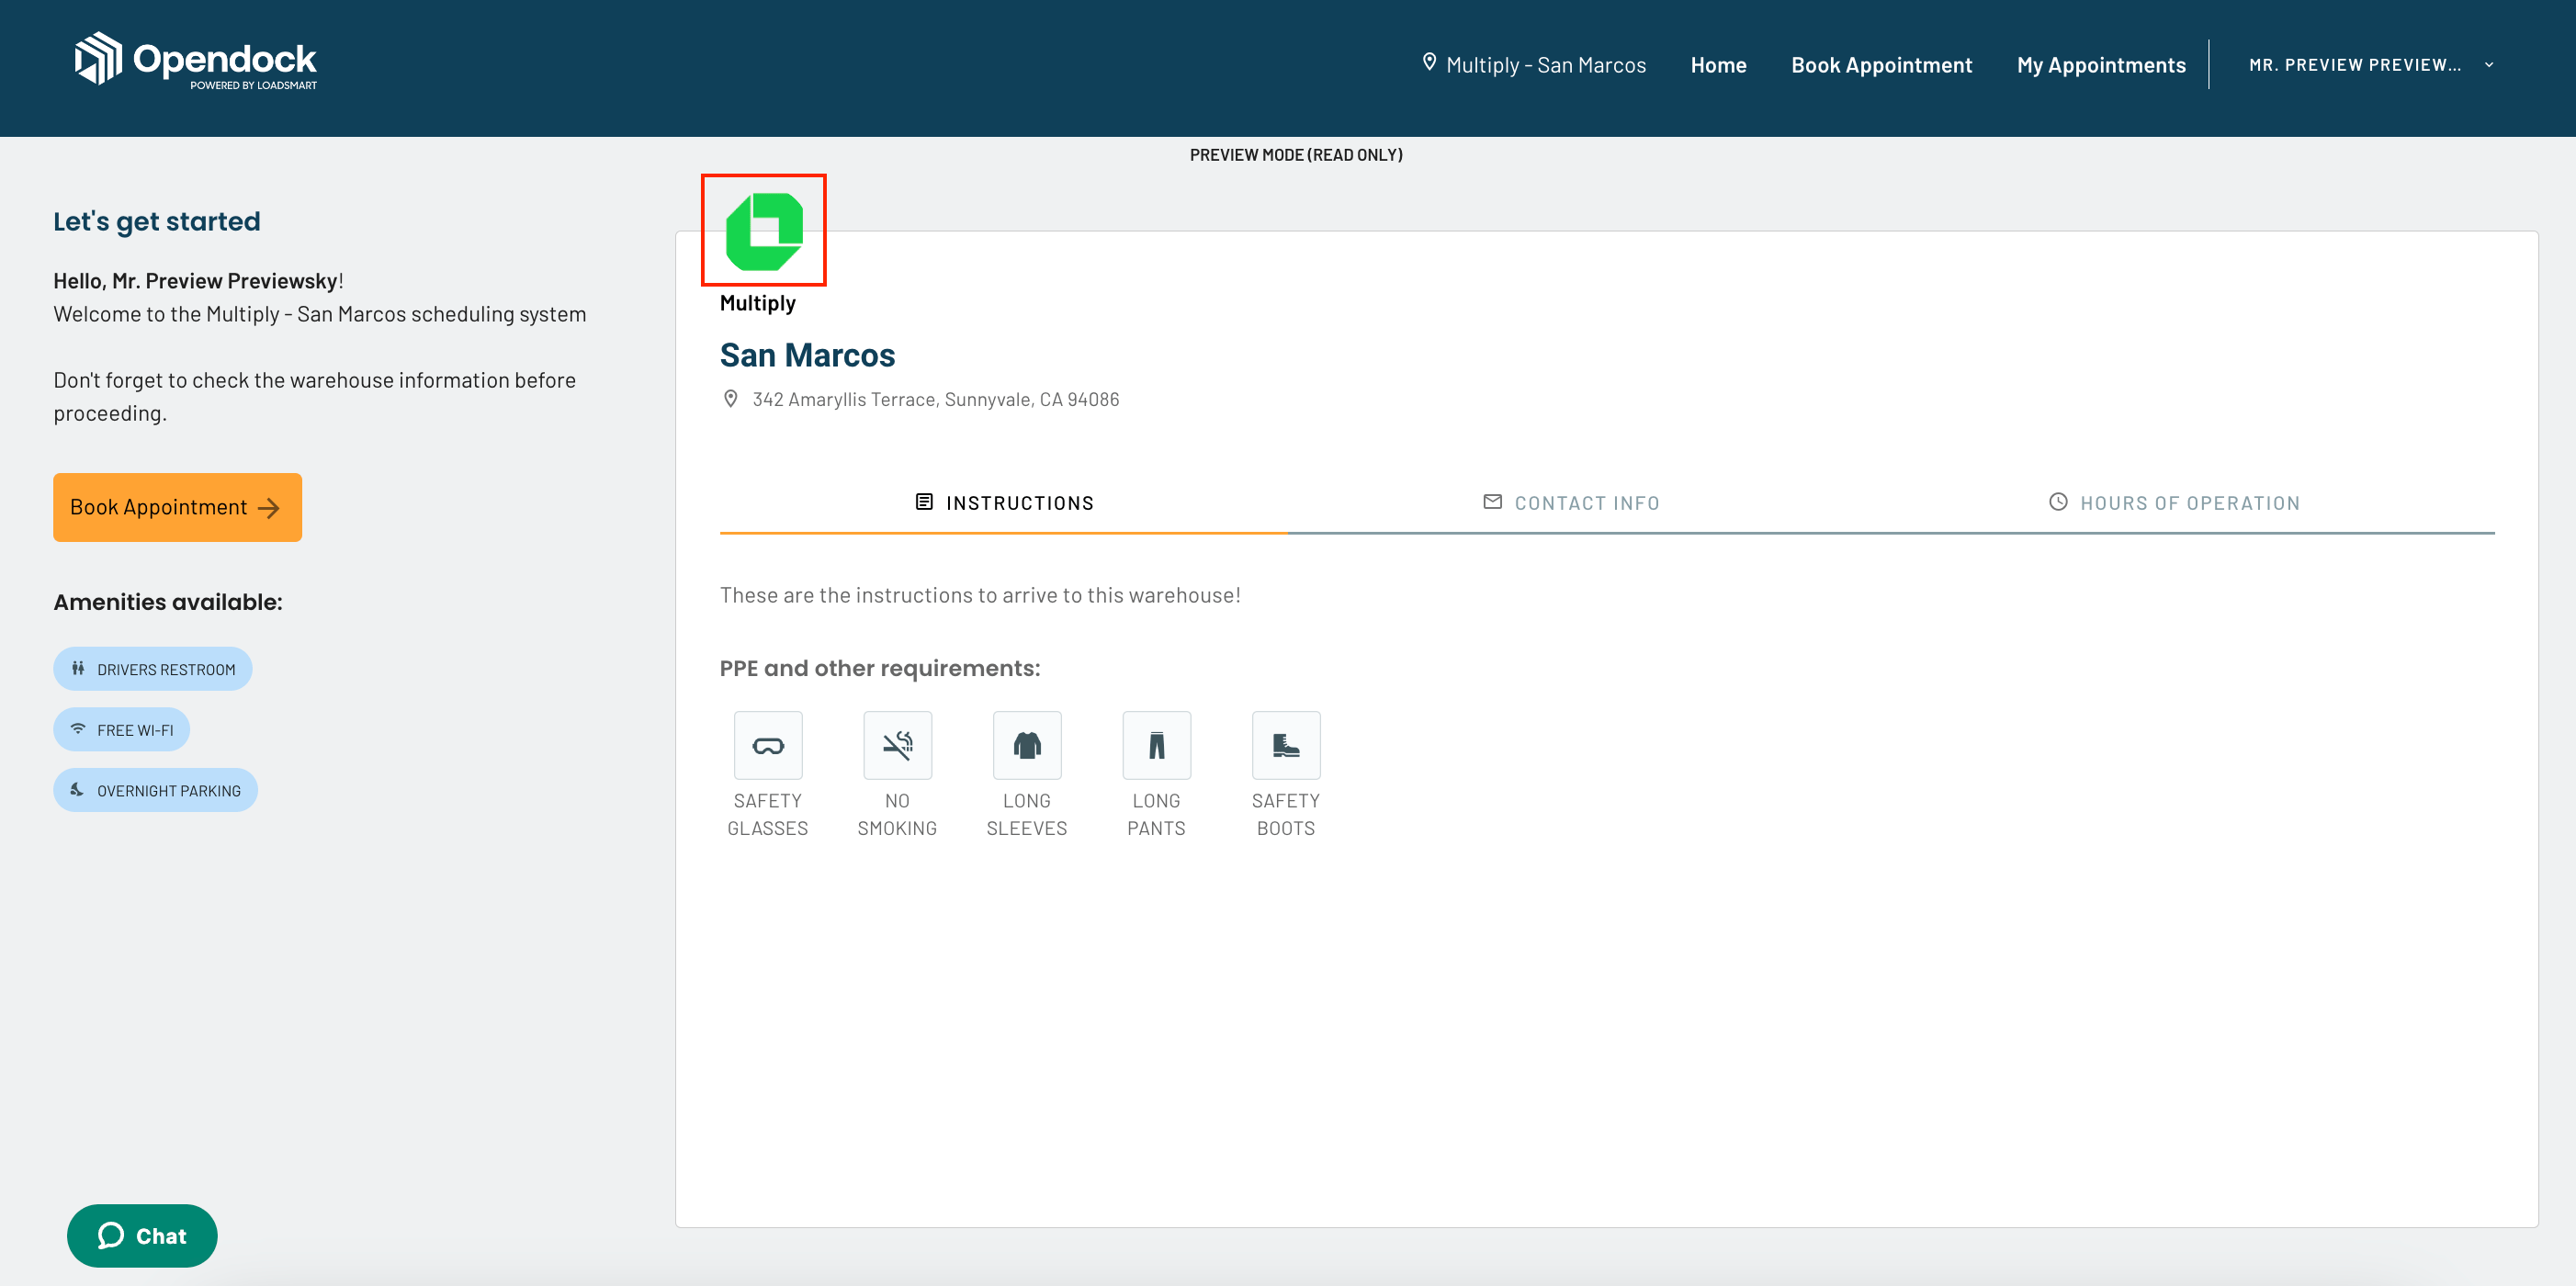2576x1286 pixels.
Task: Click the No Smoking requirement icon
Action: (897, 745)
